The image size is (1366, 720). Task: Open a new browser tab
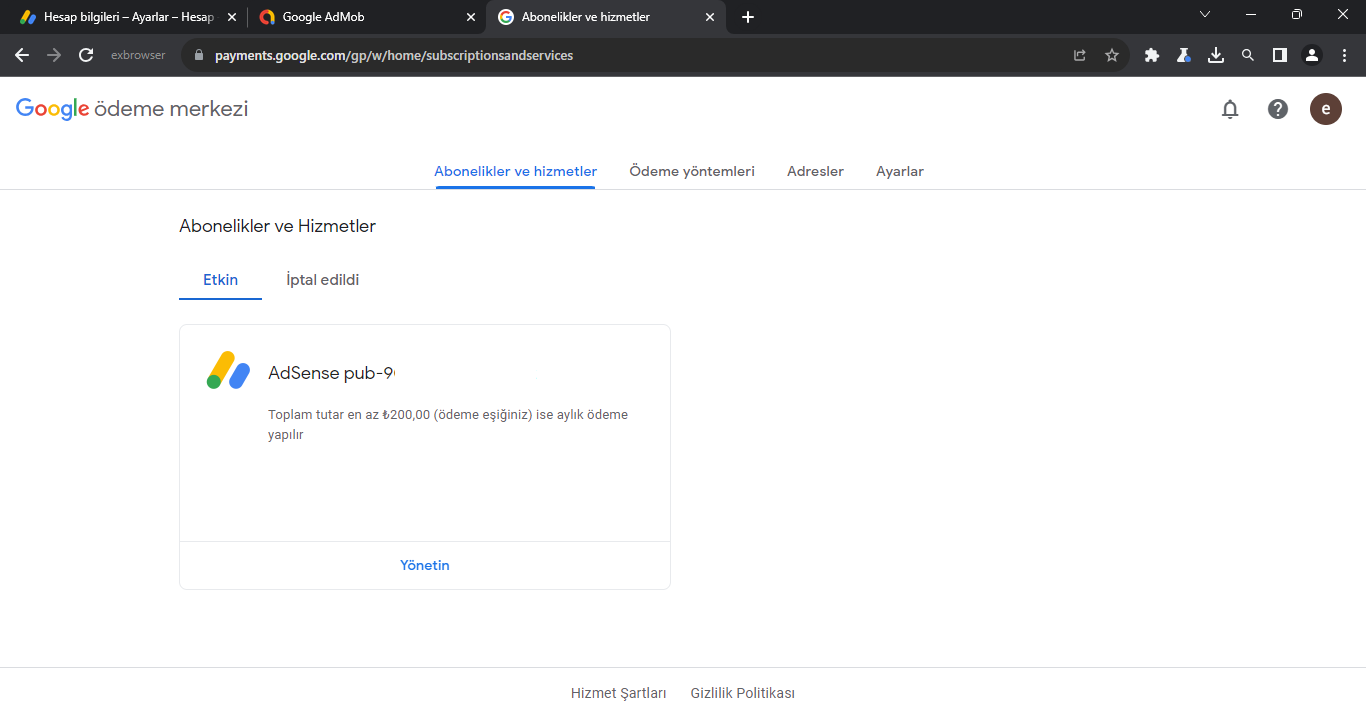point(748,17)
